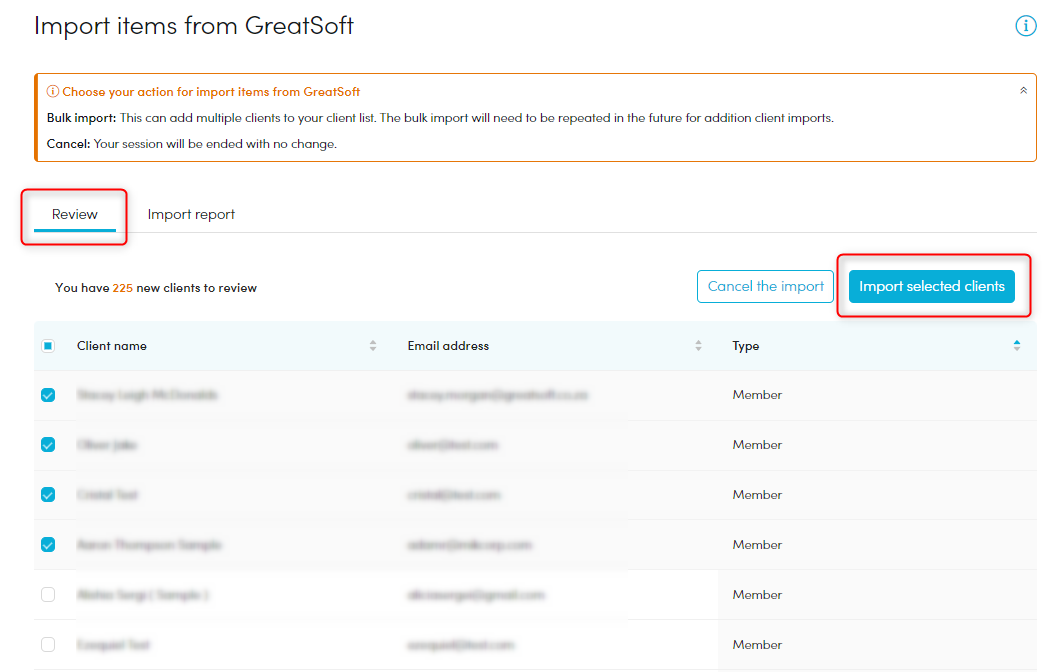Click 'Member' in the last visible row

[x=757, y=644]
